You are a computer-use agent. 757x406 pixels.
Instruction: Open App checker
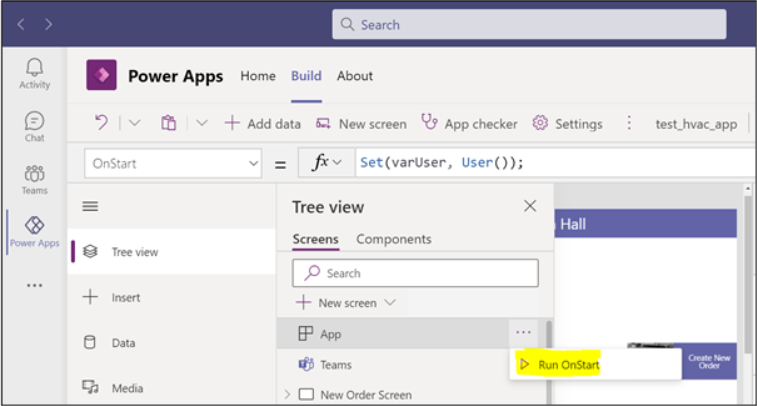(x=469, y=123)
